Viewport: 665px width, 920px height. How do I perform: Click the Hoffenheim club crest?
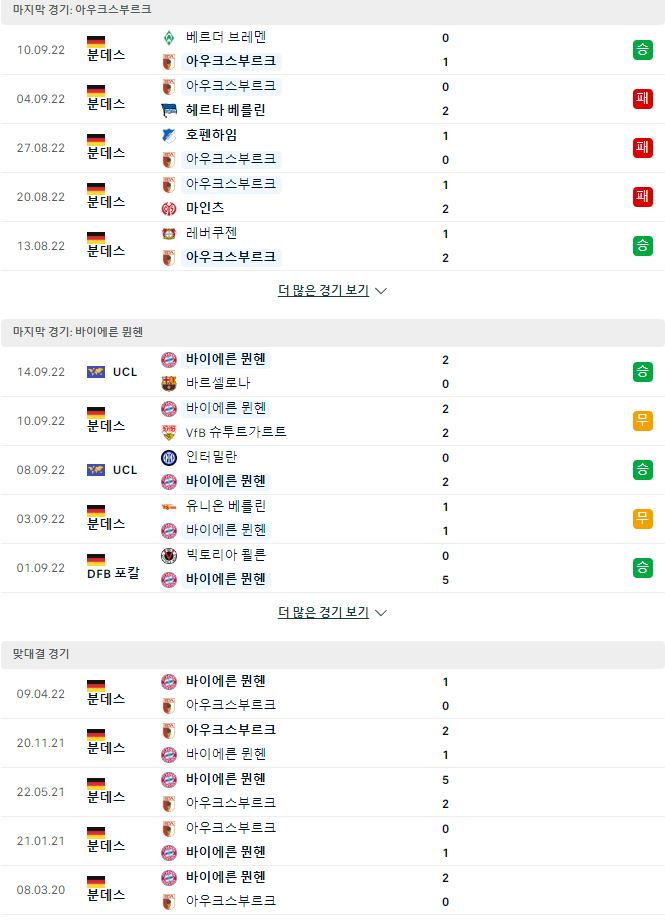(168, 136)
